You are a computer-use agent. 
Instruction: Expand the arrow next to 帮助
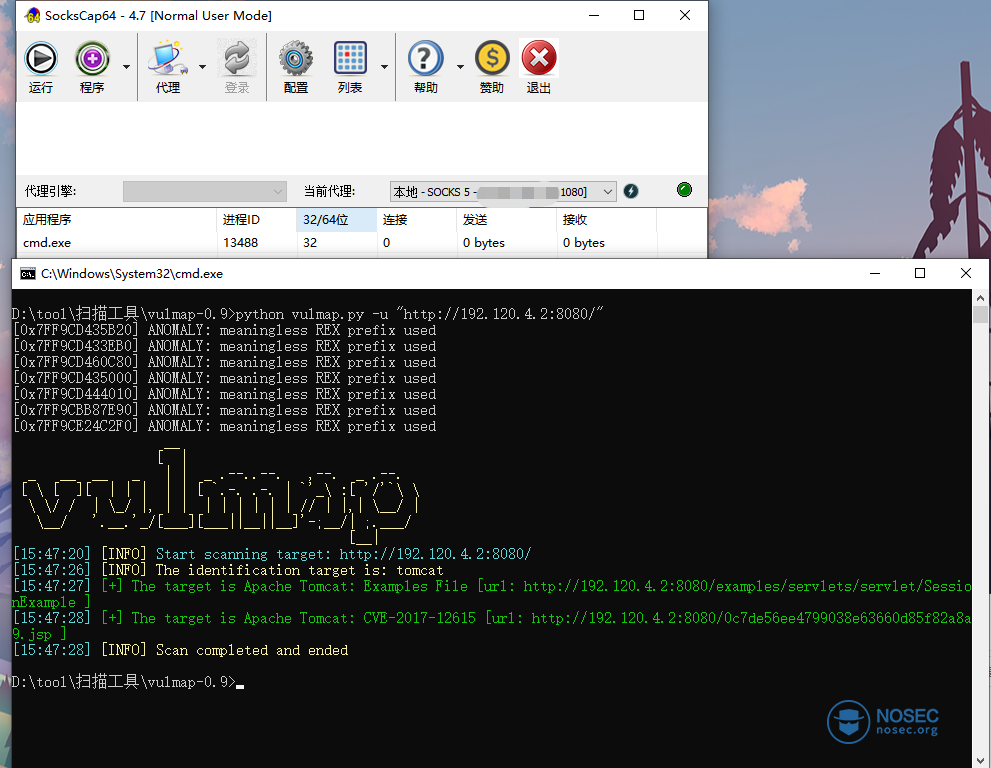tap(460, 67)
